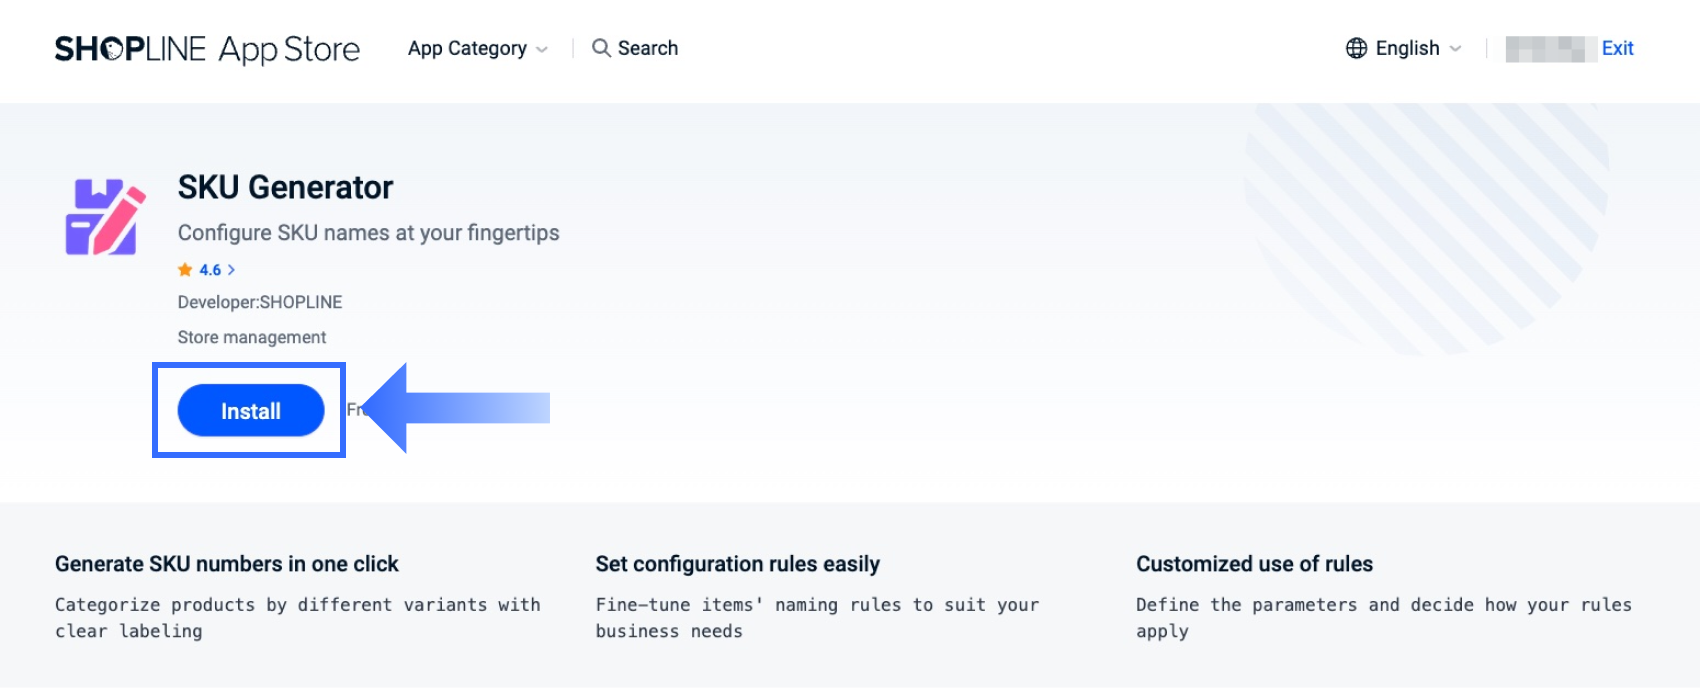Click 'Fine-tune items' naming rules' description
This screenshot has height=688, width=1700.
pos(817,618)
